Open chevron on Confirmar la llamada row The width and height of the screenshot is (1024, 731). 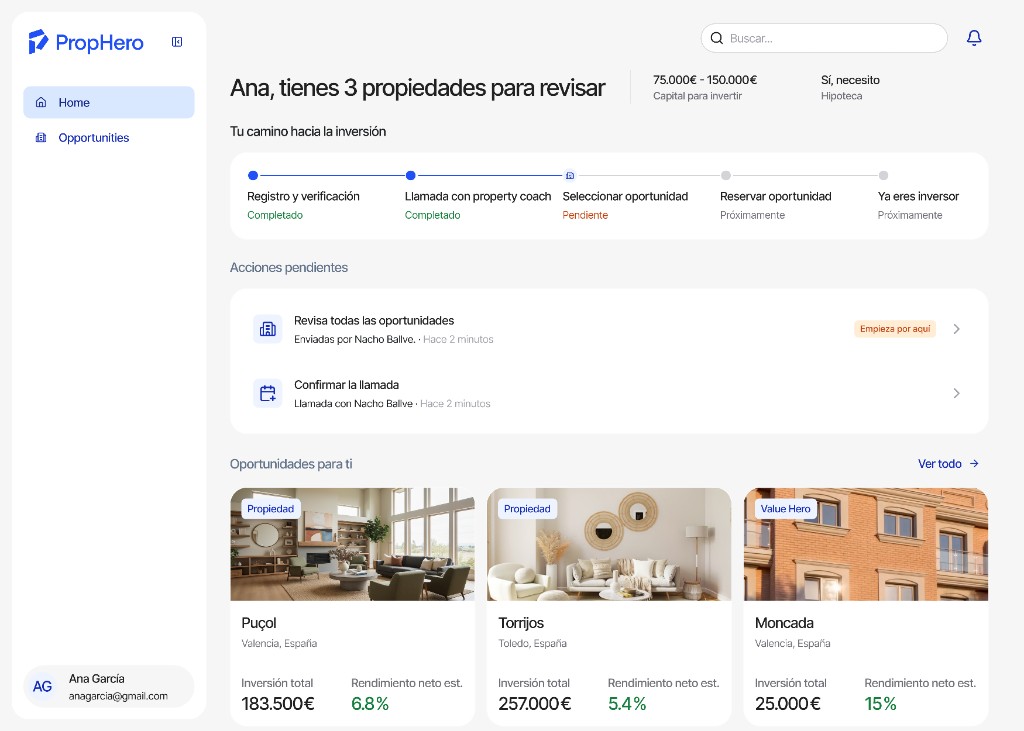click(956, 393)
